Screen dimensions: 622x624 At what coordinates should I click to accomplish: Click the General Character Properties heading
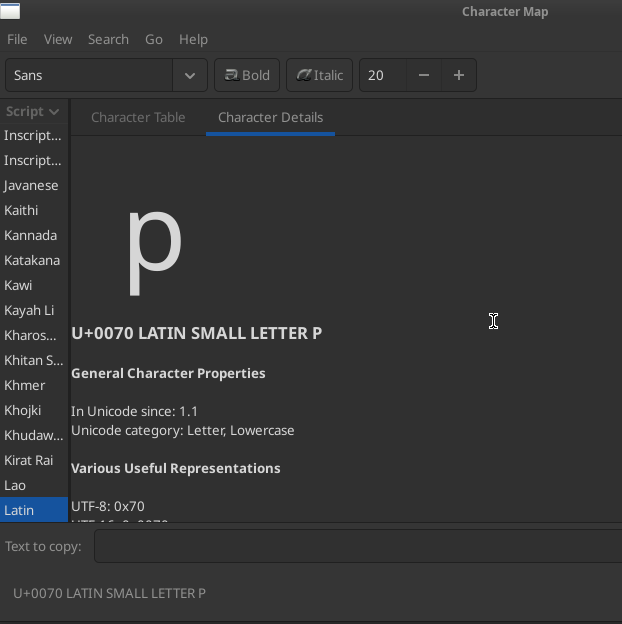[x=168, y=373]
